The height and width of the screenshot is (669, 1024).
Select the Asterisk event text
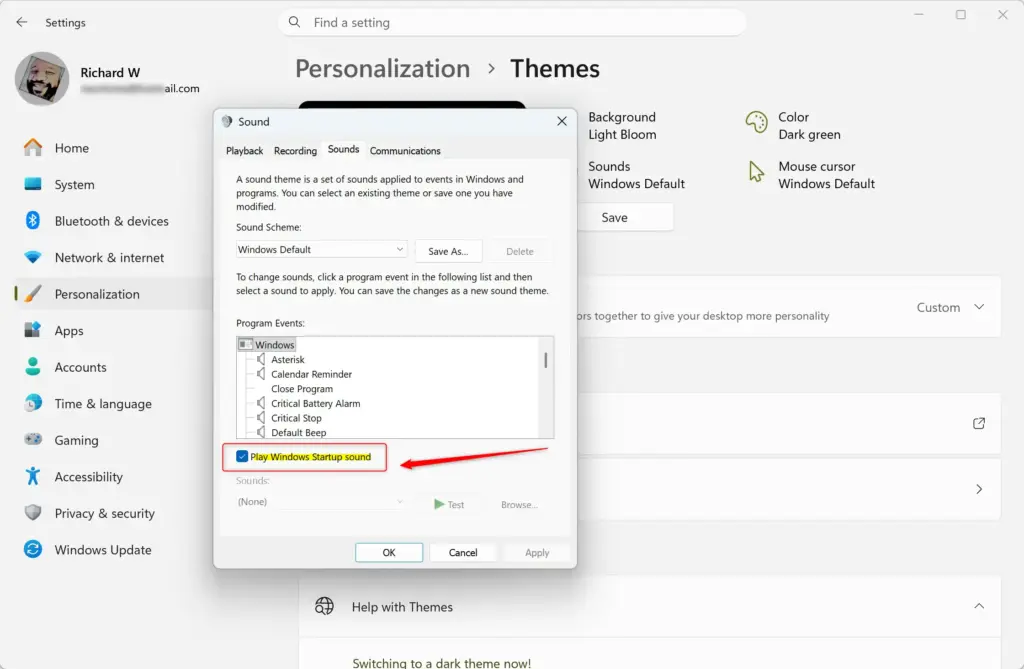(288, 359)
